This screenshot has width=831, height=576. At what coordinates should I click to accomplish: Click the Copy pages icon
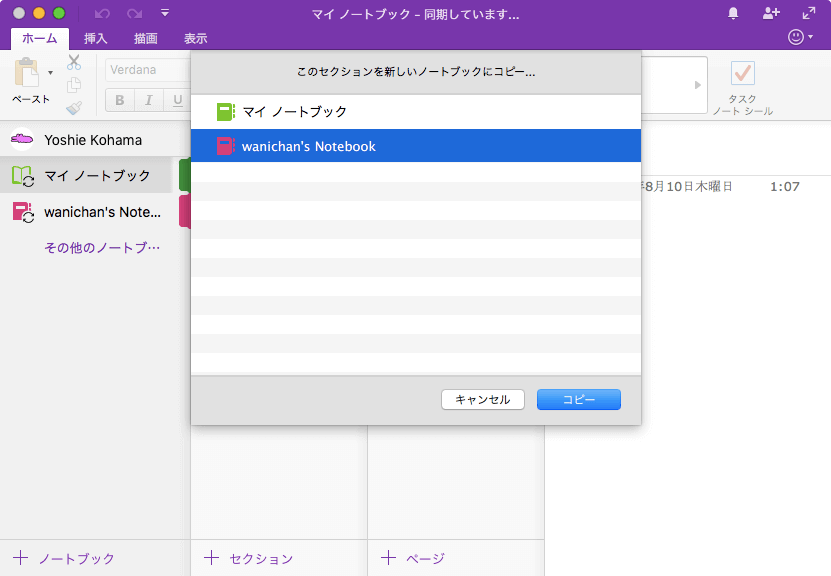click(x=74, y=85)
